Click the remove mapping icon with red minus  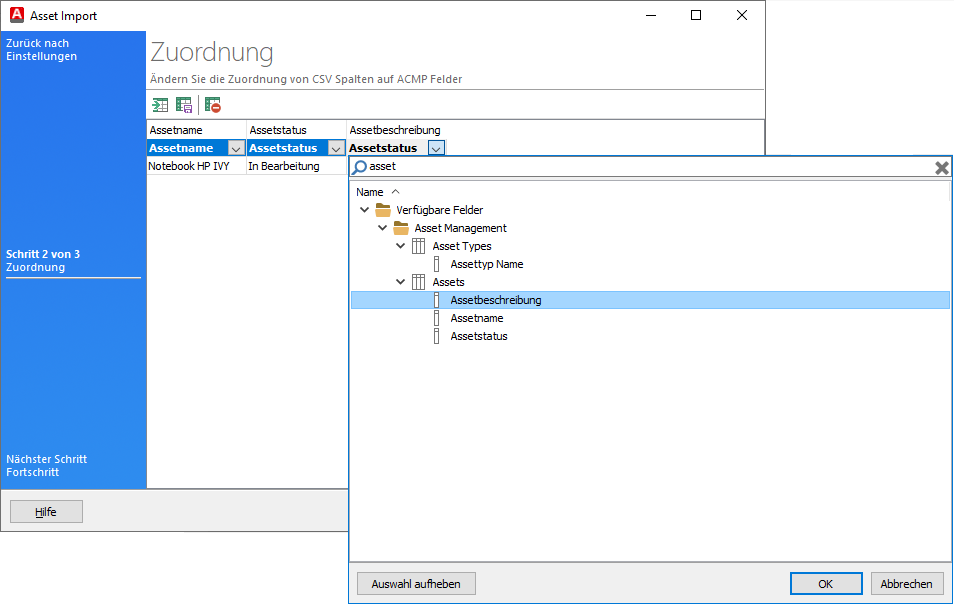(x=212, y=105)
